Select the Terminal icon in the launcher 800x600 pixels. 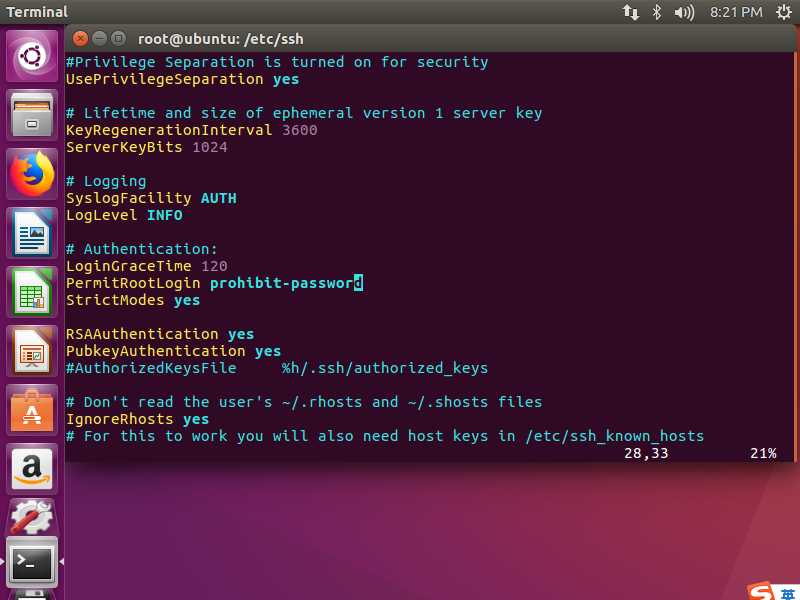click(x=32, y=562)
